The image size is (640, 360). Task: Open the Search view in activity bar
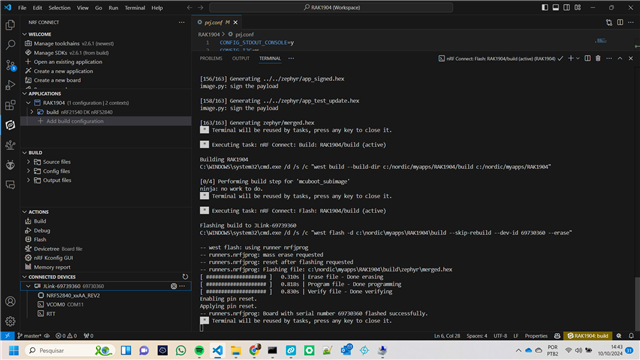click(x=10, y=44)
